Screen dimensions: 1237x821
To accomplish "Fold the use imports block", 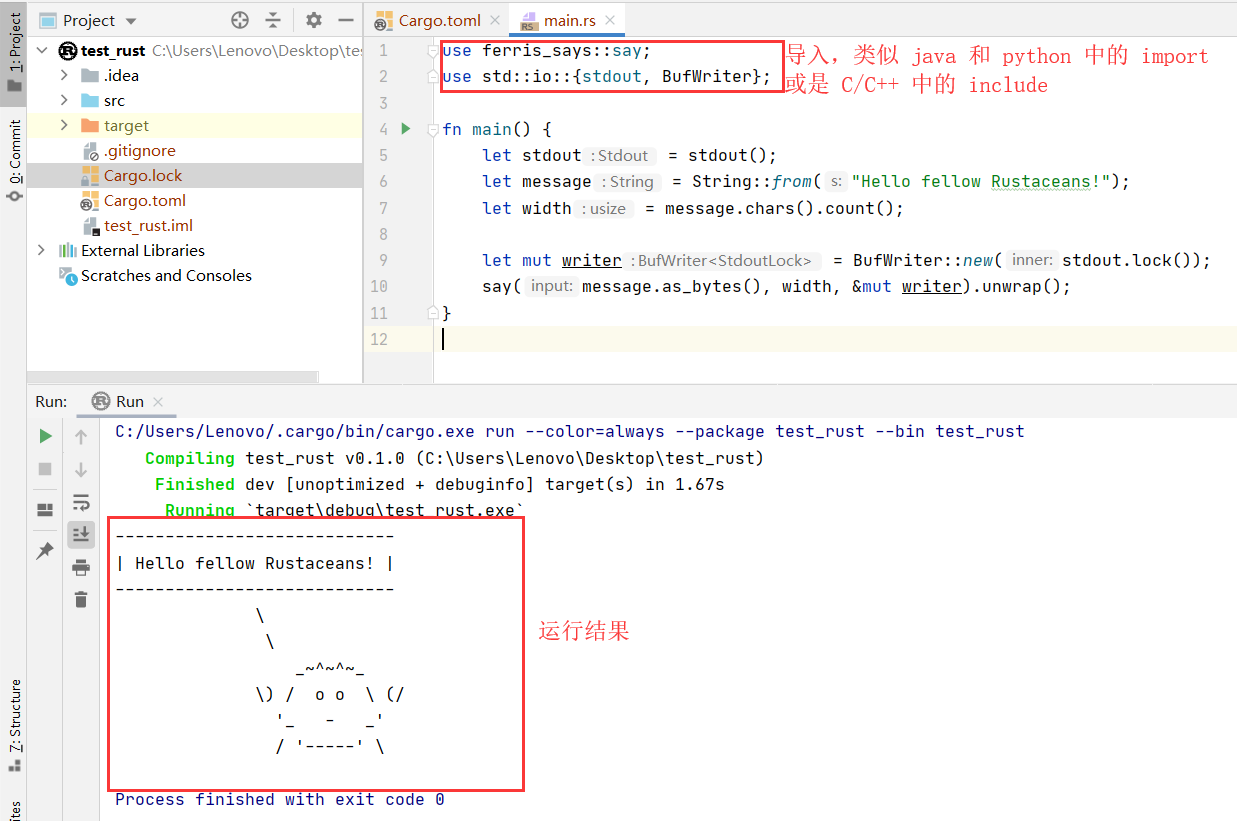I will coord(432,50).
